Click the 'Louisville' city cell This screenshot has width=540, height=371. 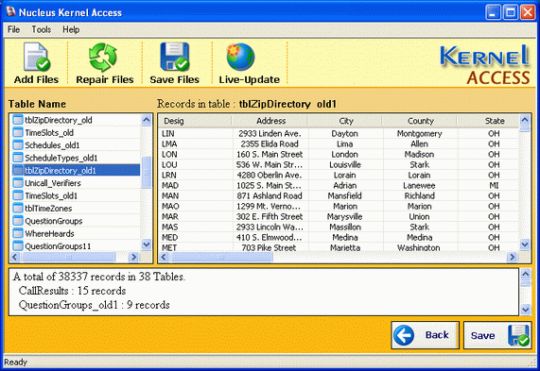tap(345, 165)
